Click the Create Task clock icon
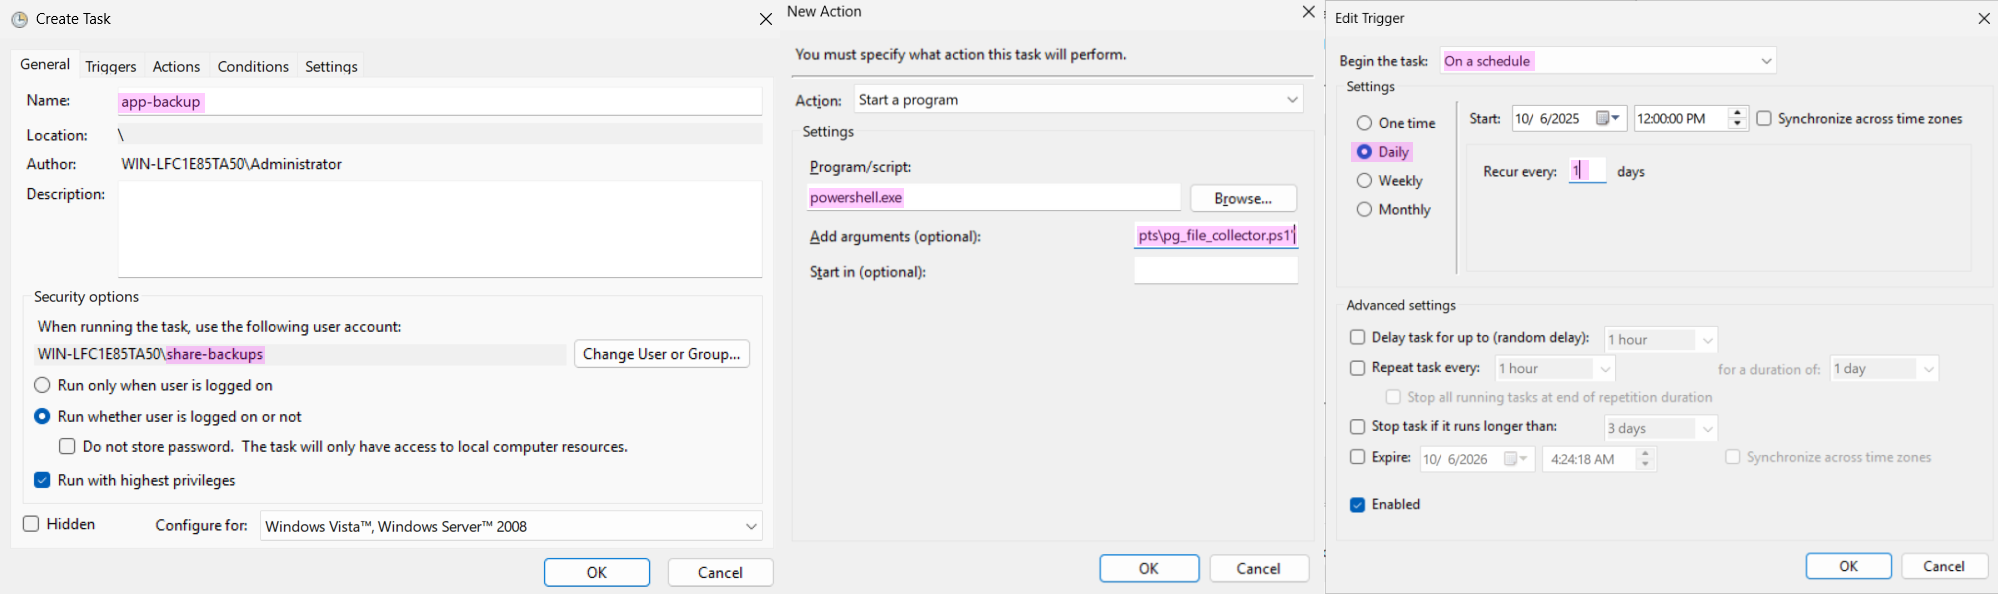 click(19, 19)
